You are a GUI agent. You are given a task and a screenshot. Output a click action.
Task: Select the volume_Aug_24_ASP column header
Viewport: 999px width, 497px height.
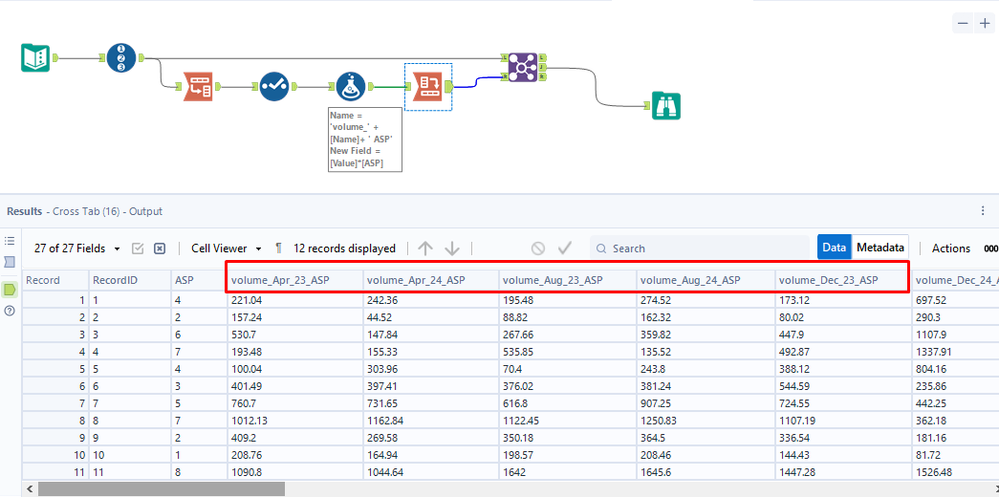[705, 280]
